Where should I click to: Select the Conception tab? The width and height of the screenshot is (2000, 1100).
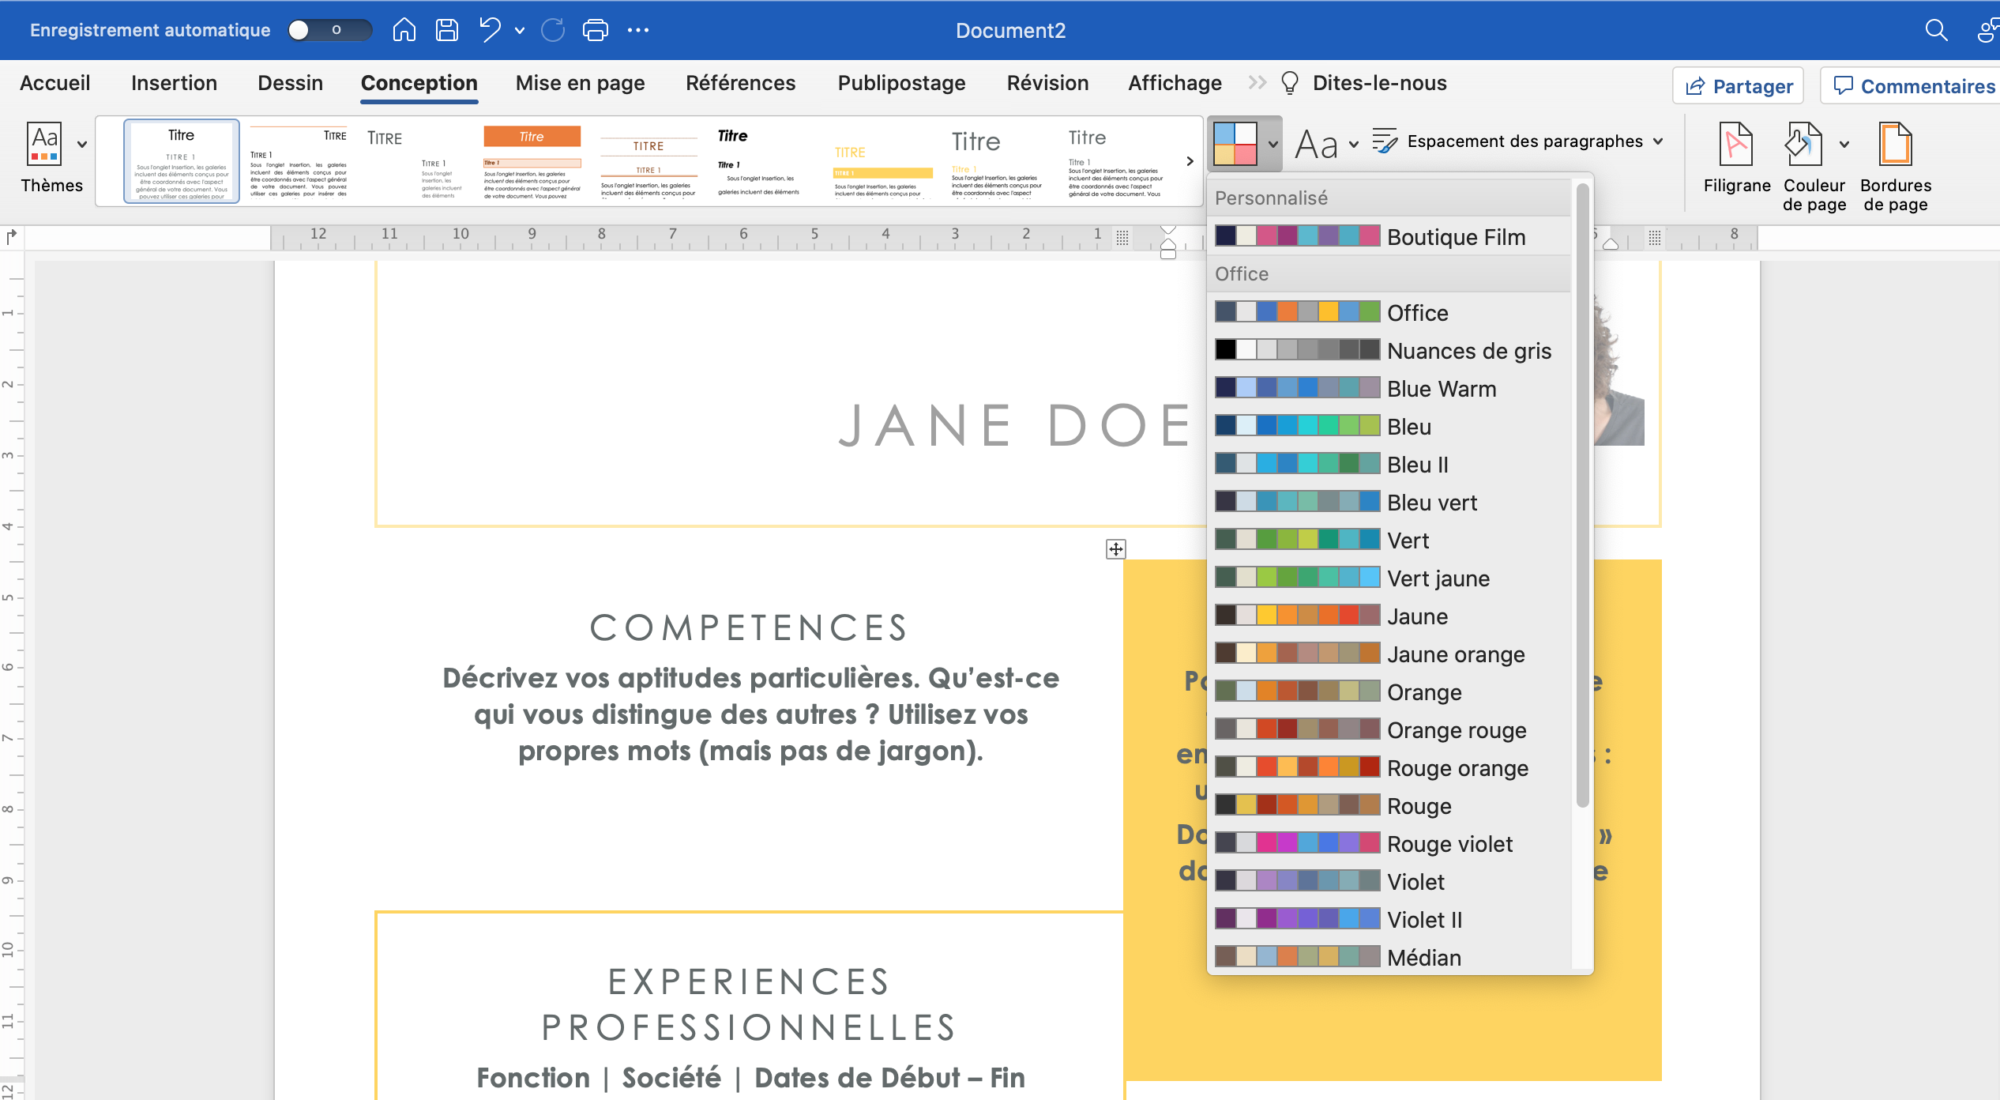coord(419,83)
